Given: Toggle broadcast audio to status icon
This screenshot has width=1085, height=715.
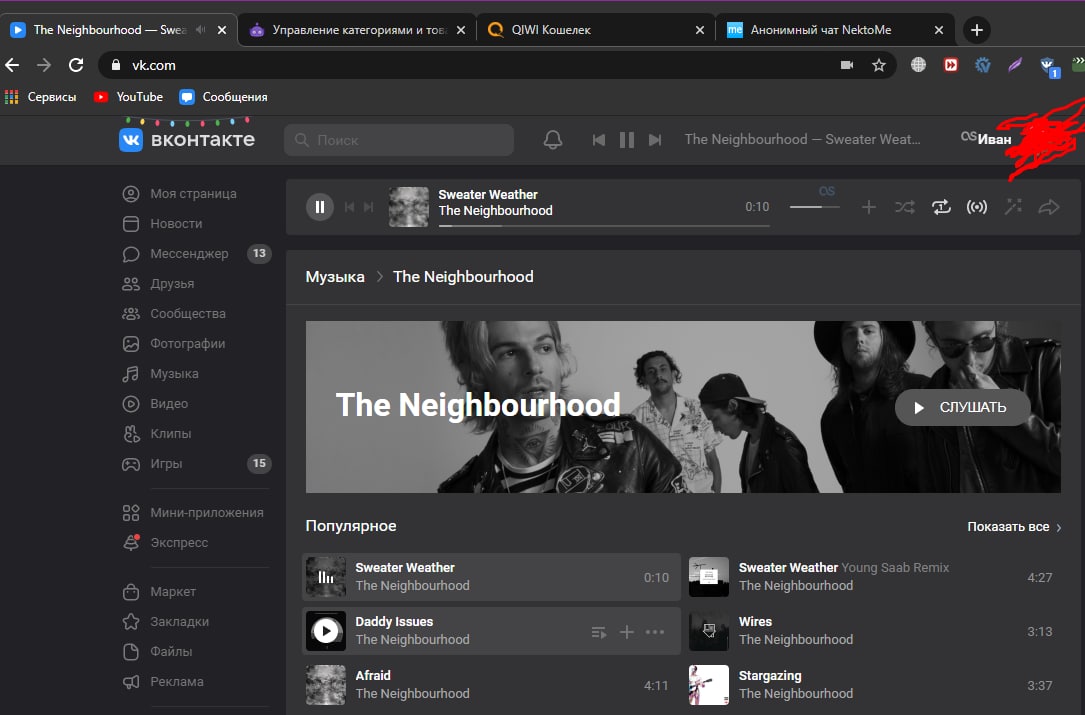Looking at the screenshot, I should (x=977, y=207).
